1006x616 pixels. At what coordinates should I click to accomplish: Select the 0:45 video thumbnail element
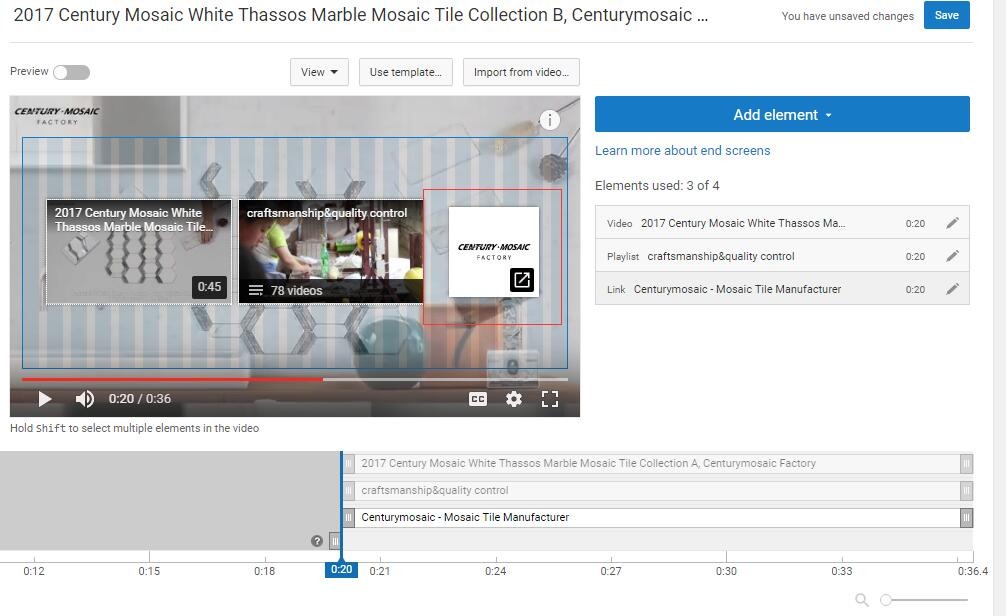tap(139, 252)
